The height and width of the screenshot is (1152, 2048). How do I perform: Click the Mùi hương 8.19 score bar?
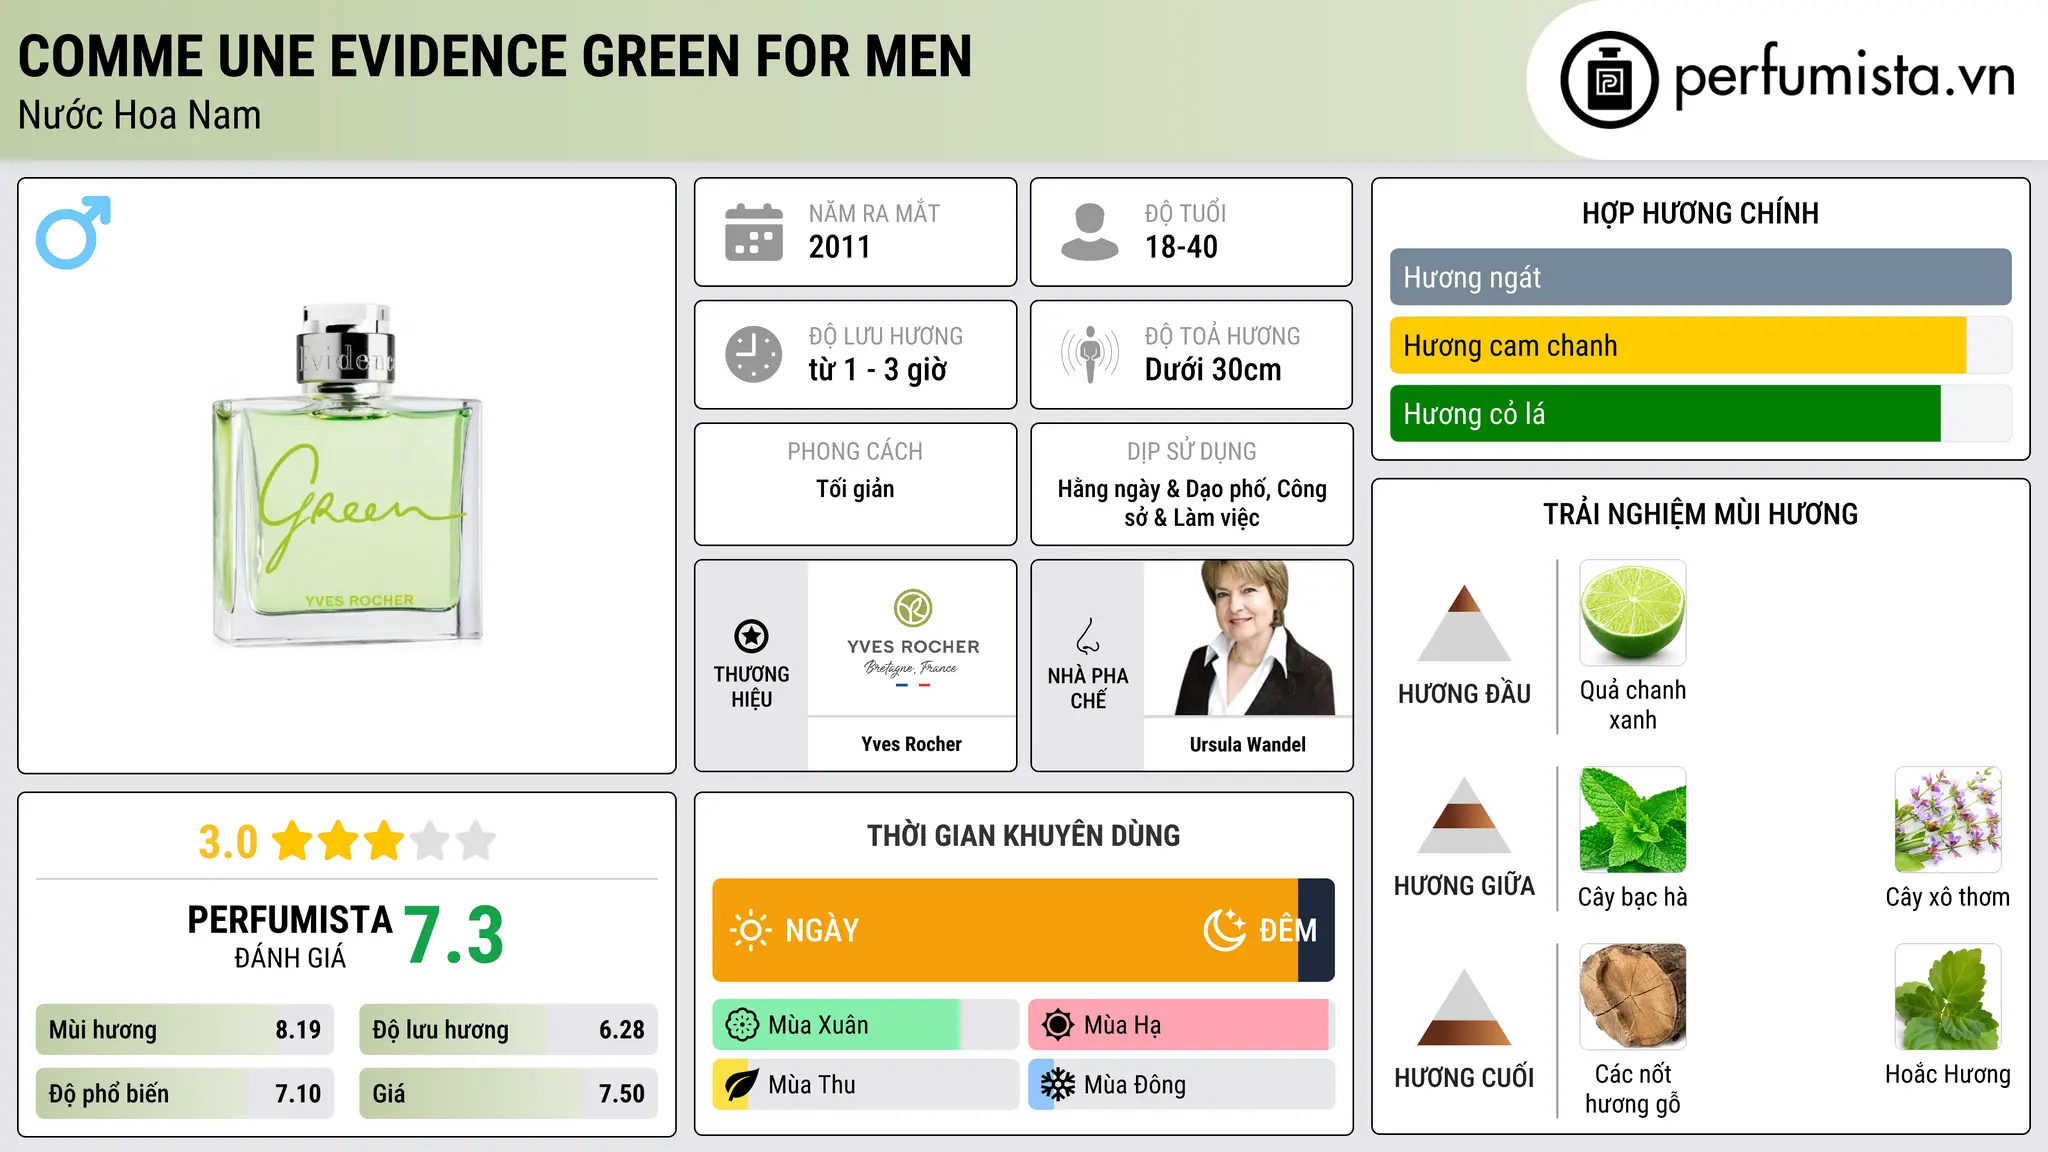tap(185, 1030)
